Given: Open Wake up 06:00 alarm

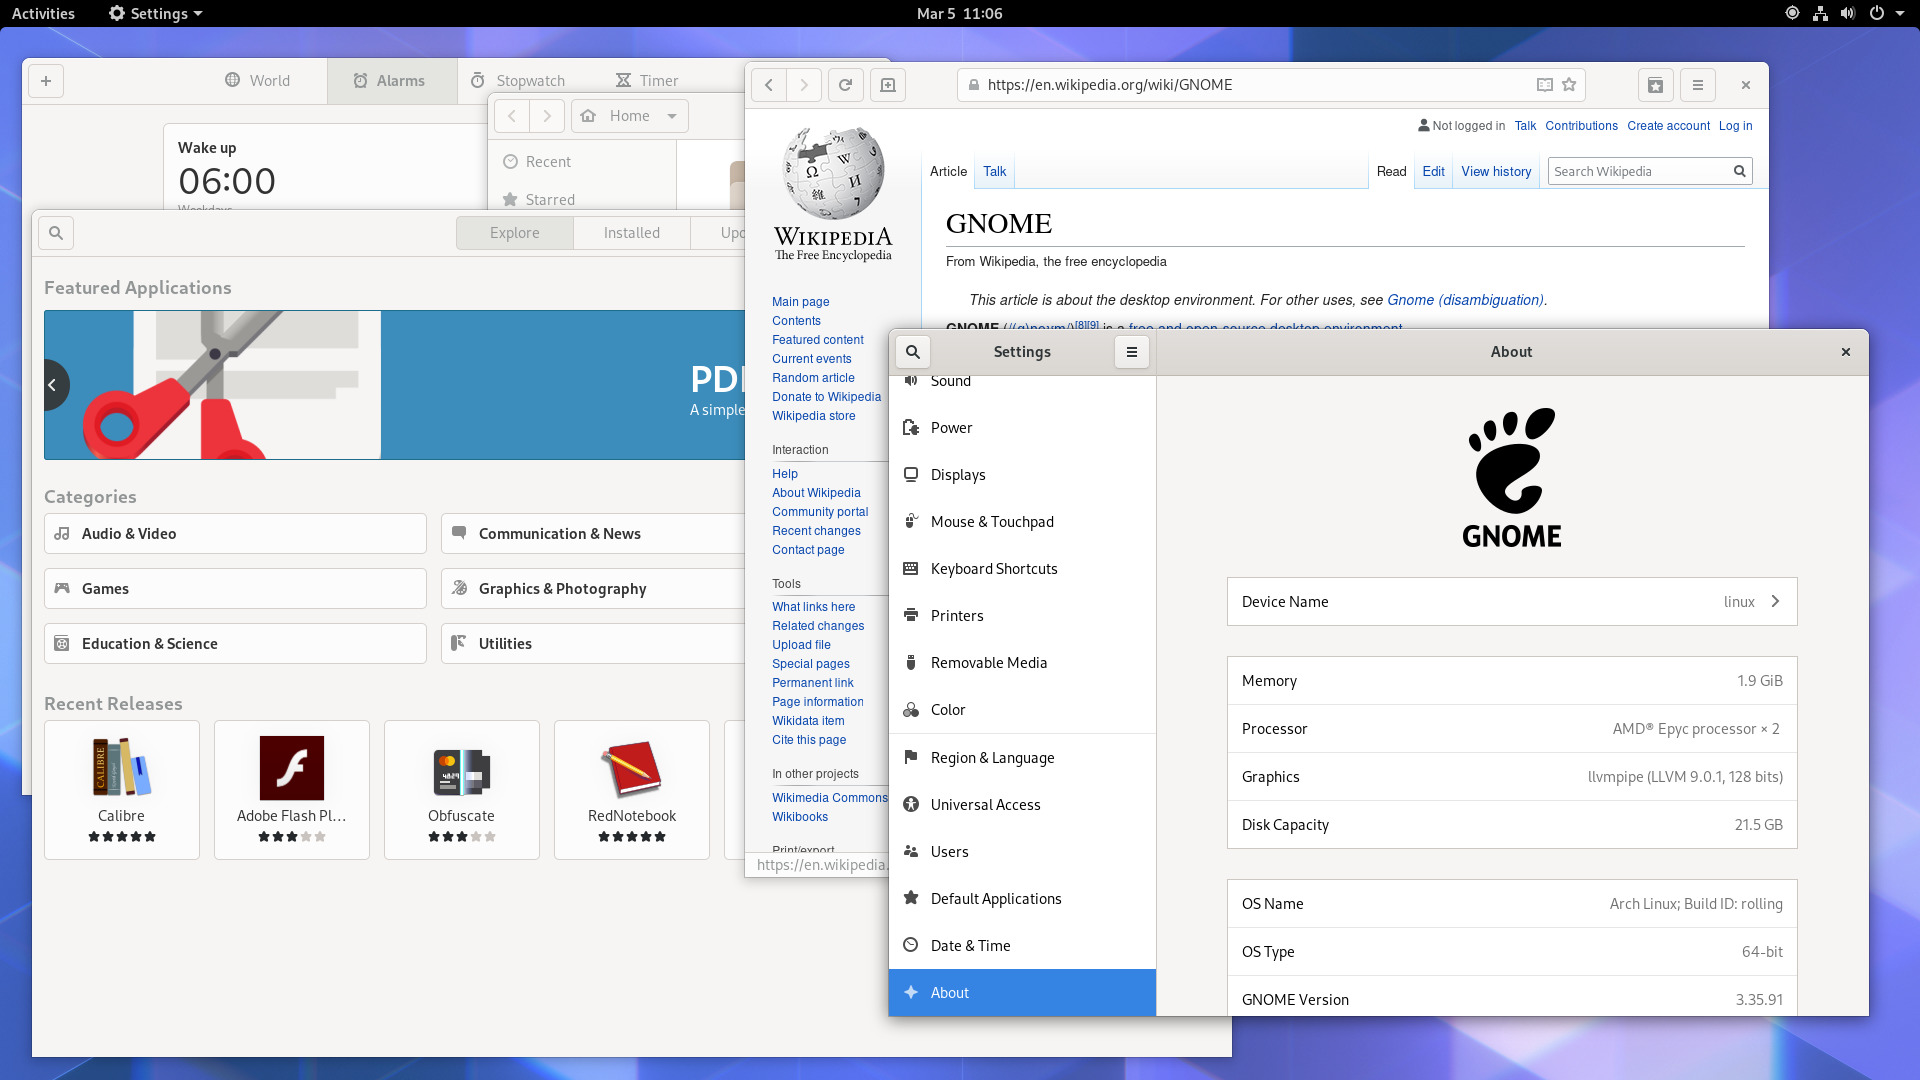Looking at the screenshot, I should pyautogui.click(x=325, y=167).
